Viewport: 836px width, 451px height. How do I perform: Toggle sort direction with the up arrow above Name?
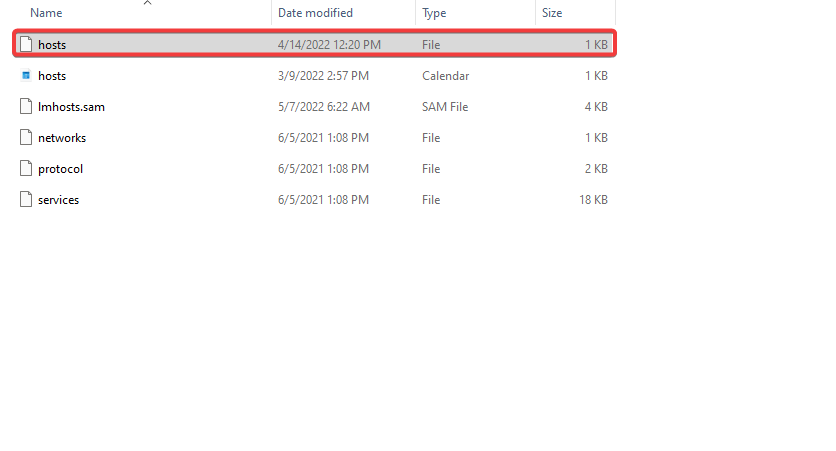[148, 3]
